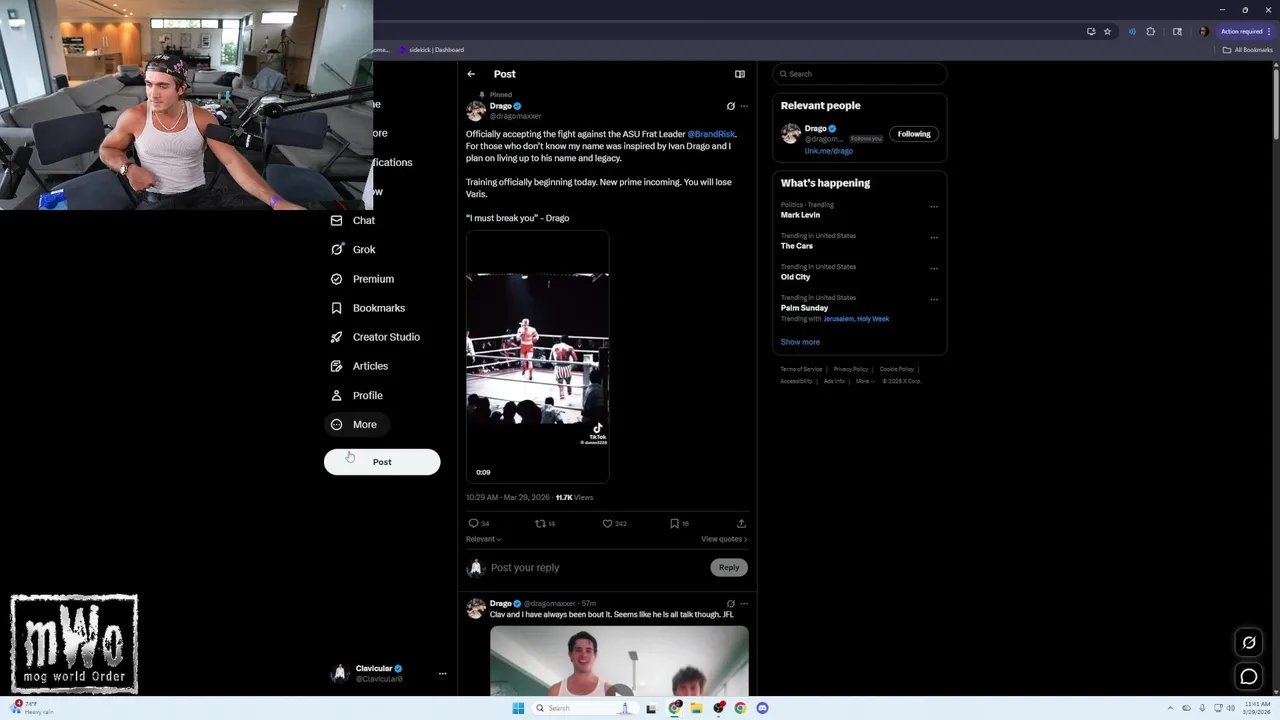Screen dimensions: 1280x720
Task: Click the 11.7K Views count
Action: point(574,497)
